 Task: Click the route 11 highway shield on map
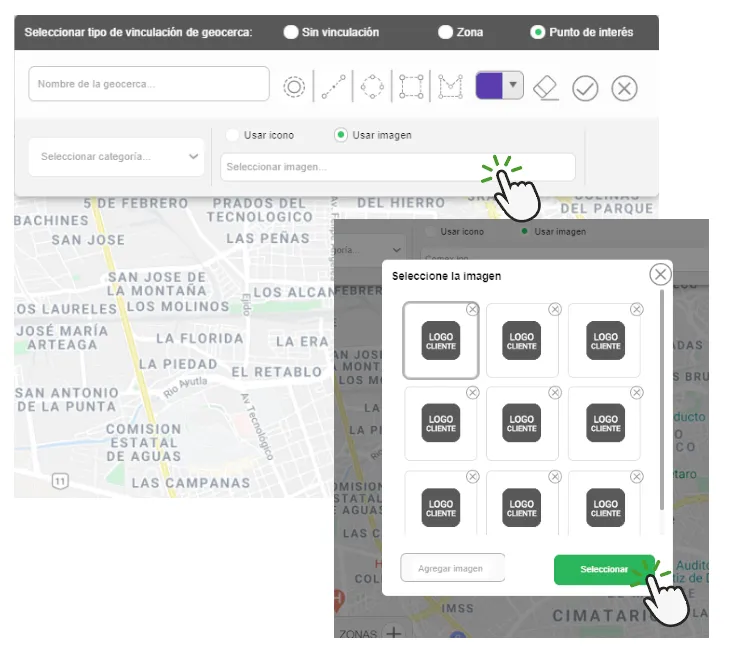[60, 481]
